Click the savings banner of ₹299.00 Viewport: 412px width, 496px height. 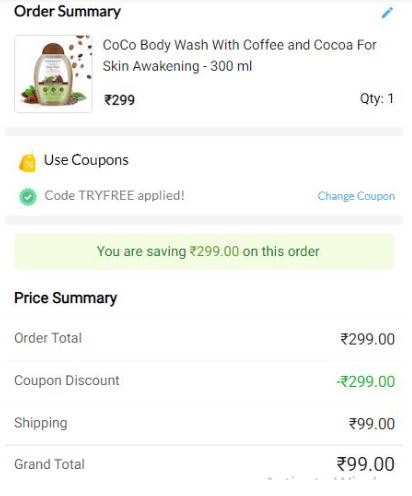coord(204,251)
